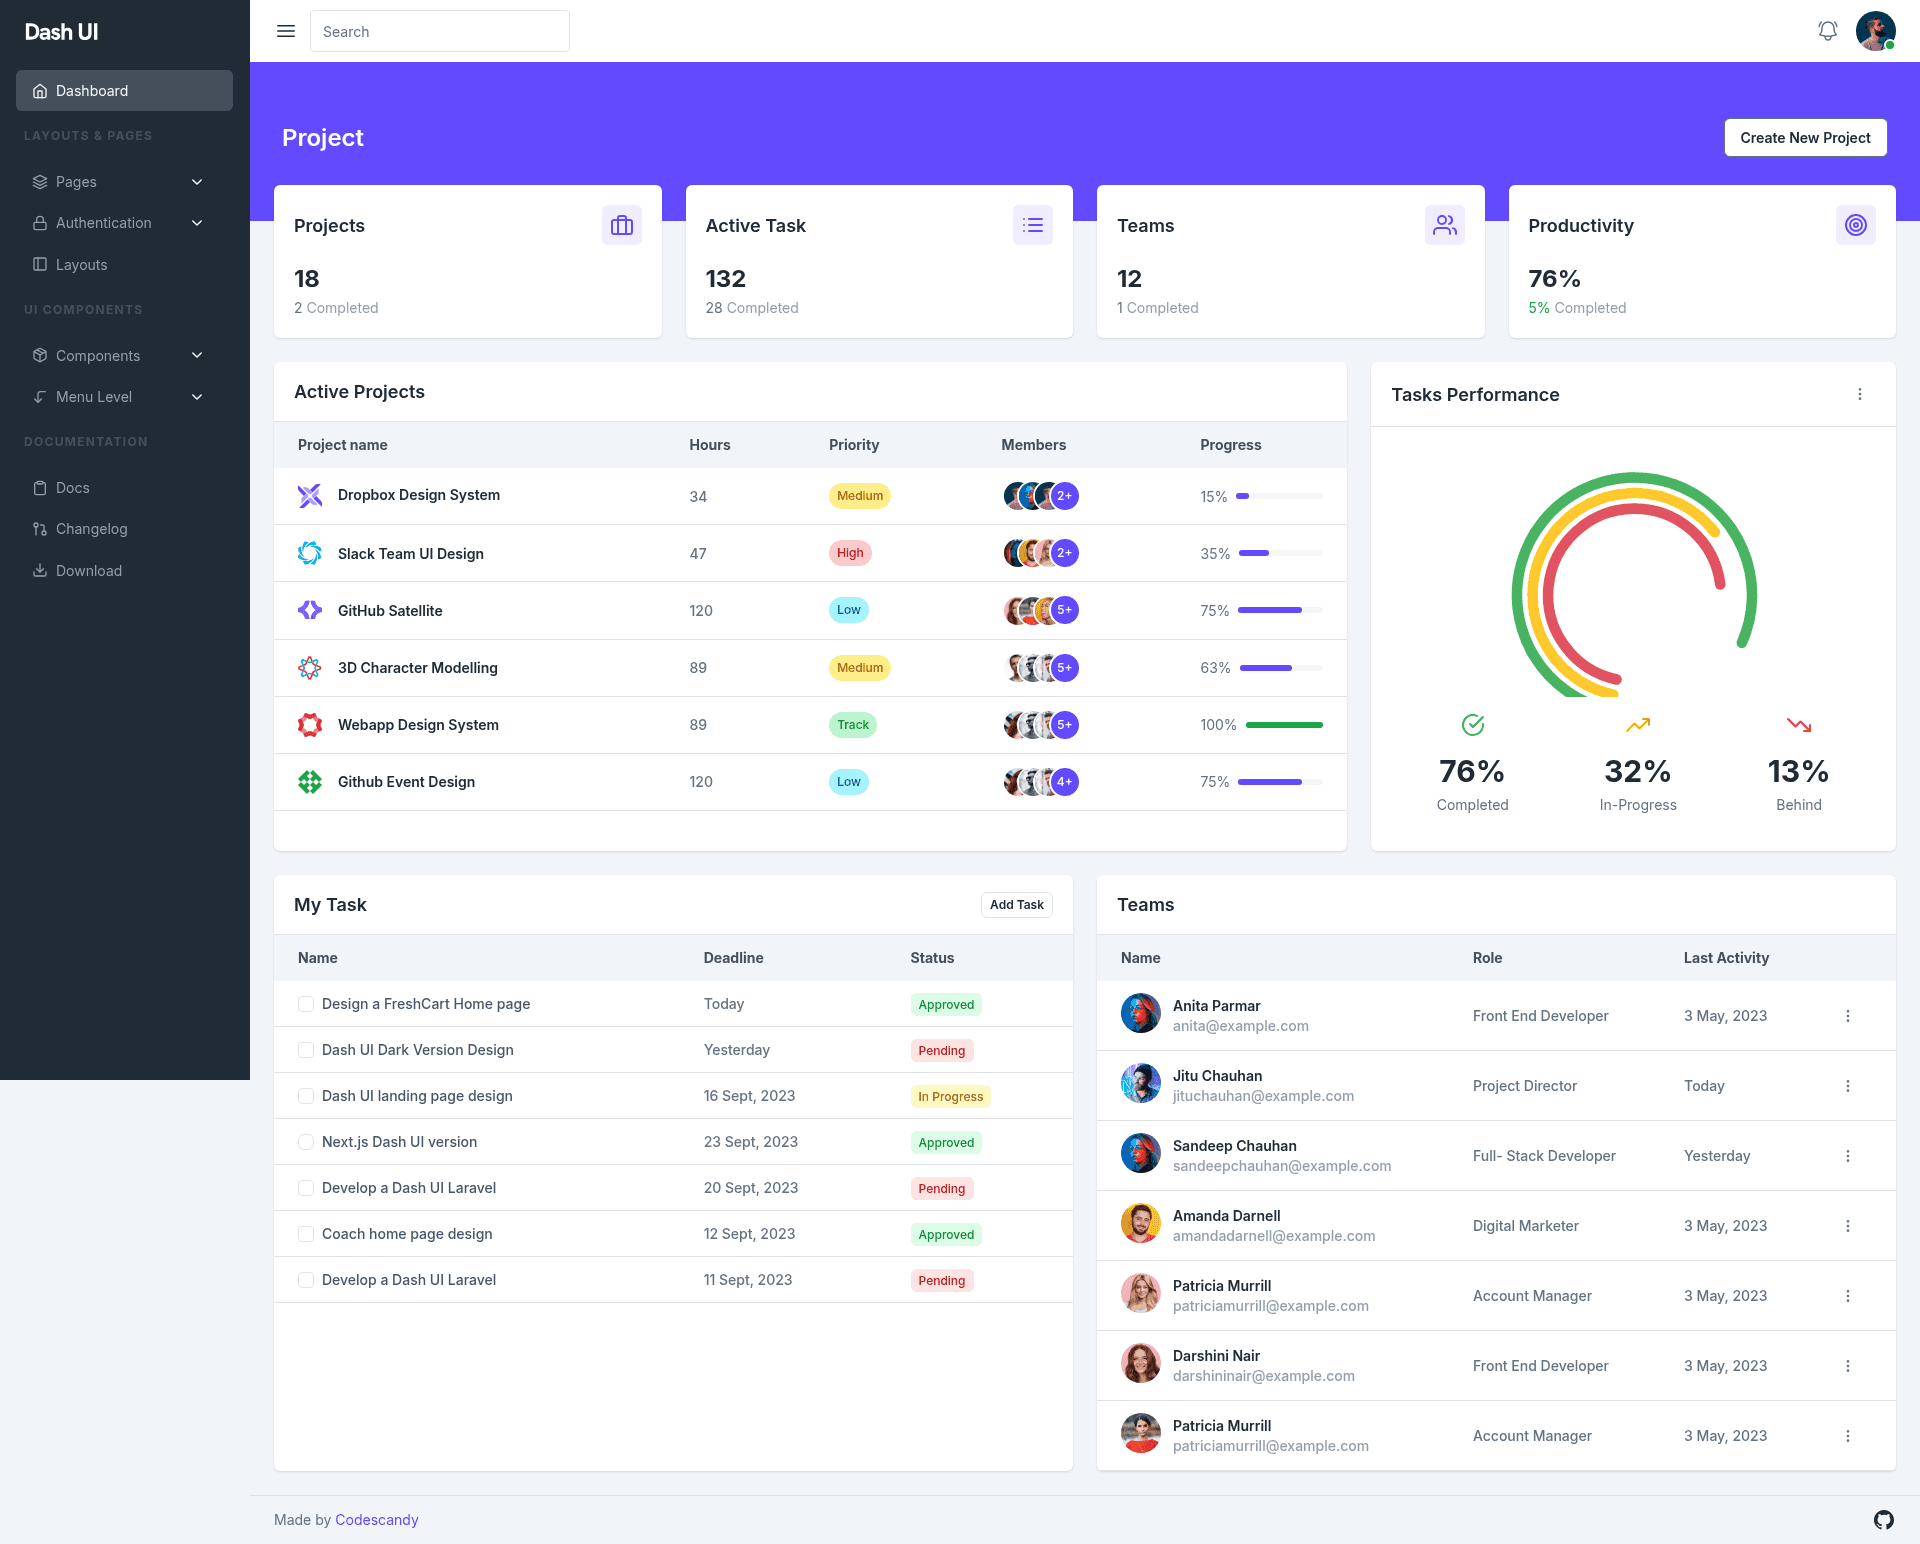The image size is (1920, 1544).
Task: Click the Full- Stack Developer role text
Action: (1544, 1156)
